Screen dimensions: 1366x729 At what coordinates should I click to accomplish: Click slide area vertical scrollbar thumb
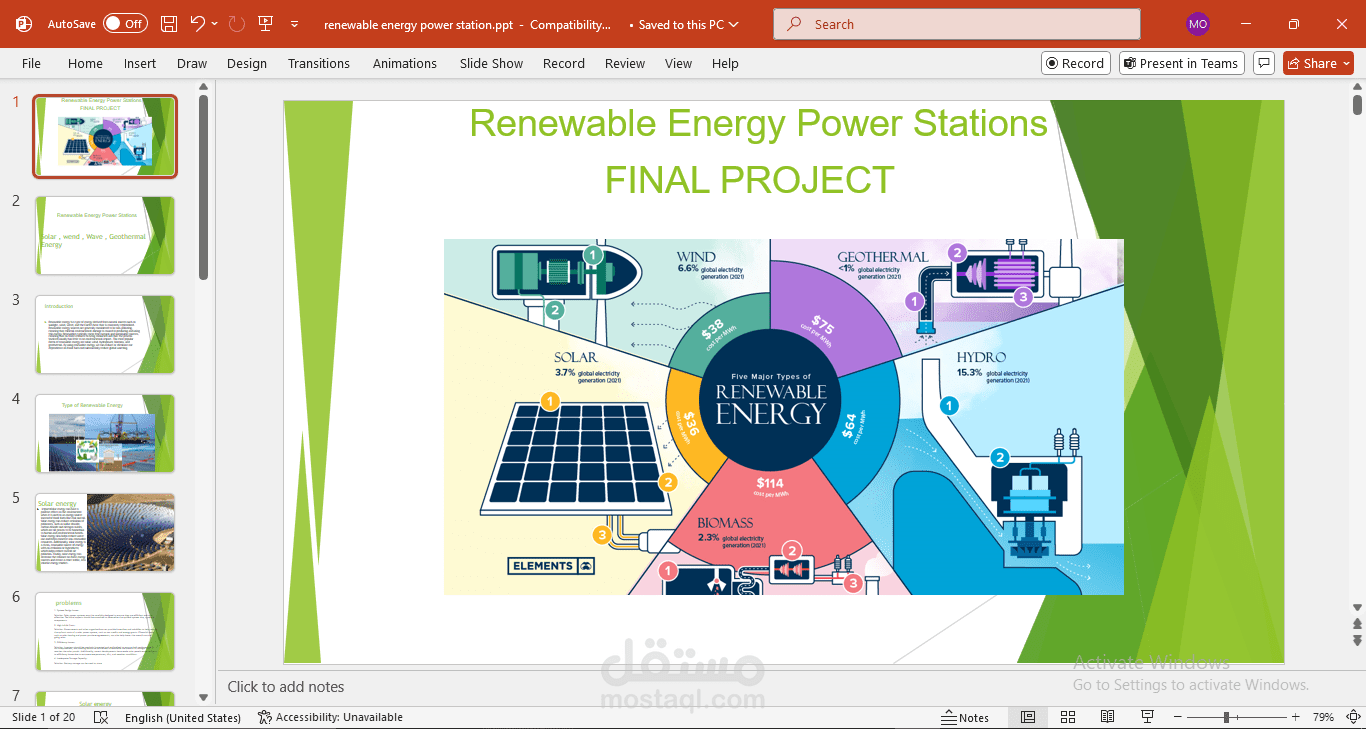[1357, 104]
